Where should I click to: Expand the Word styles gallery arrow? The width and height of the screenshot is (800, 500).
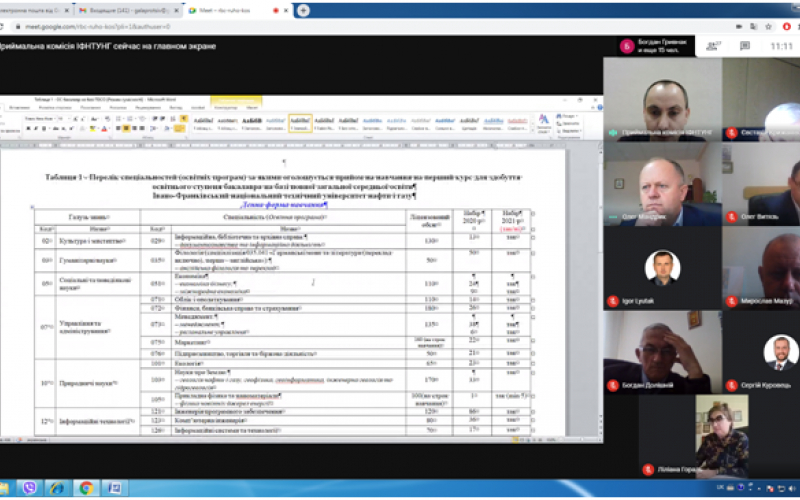pyautogui.click(x=531, y=131)
